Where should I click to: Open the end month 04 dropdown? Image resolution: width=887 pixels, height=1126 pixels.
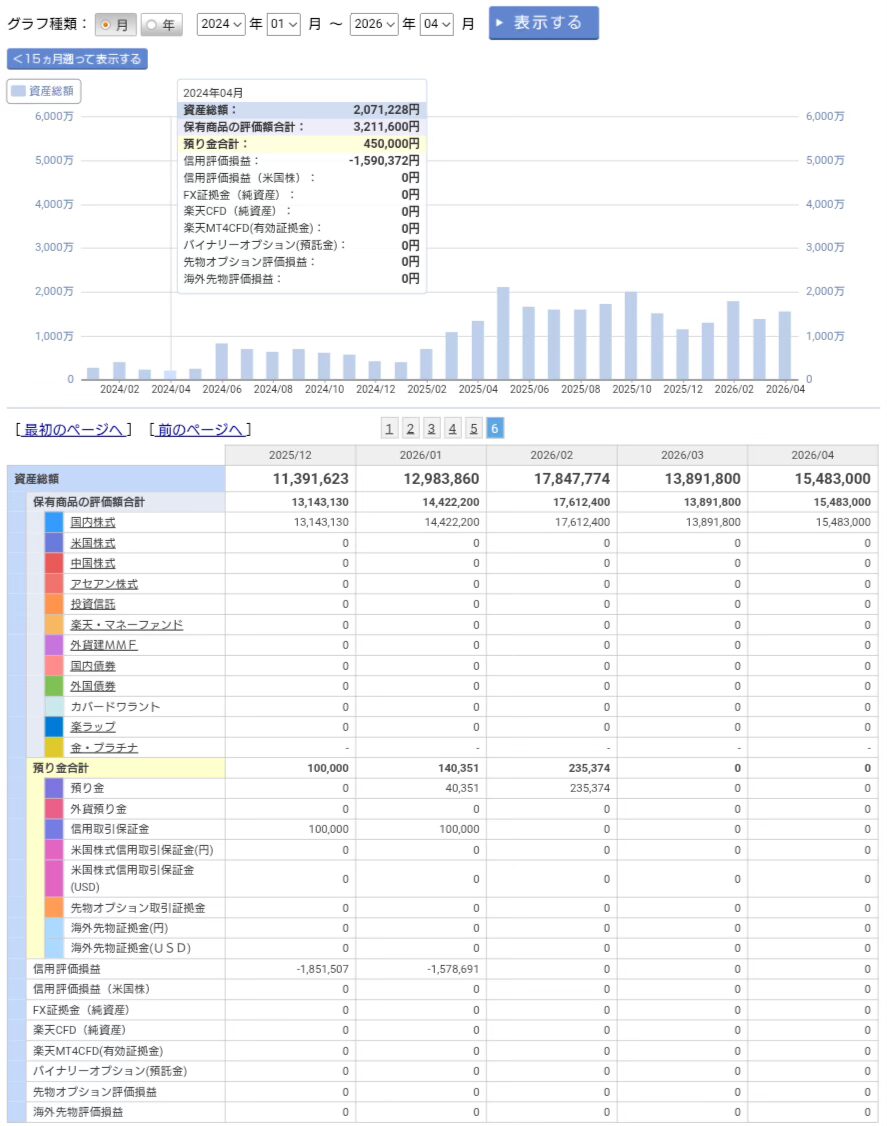click(x=437, y=24)
